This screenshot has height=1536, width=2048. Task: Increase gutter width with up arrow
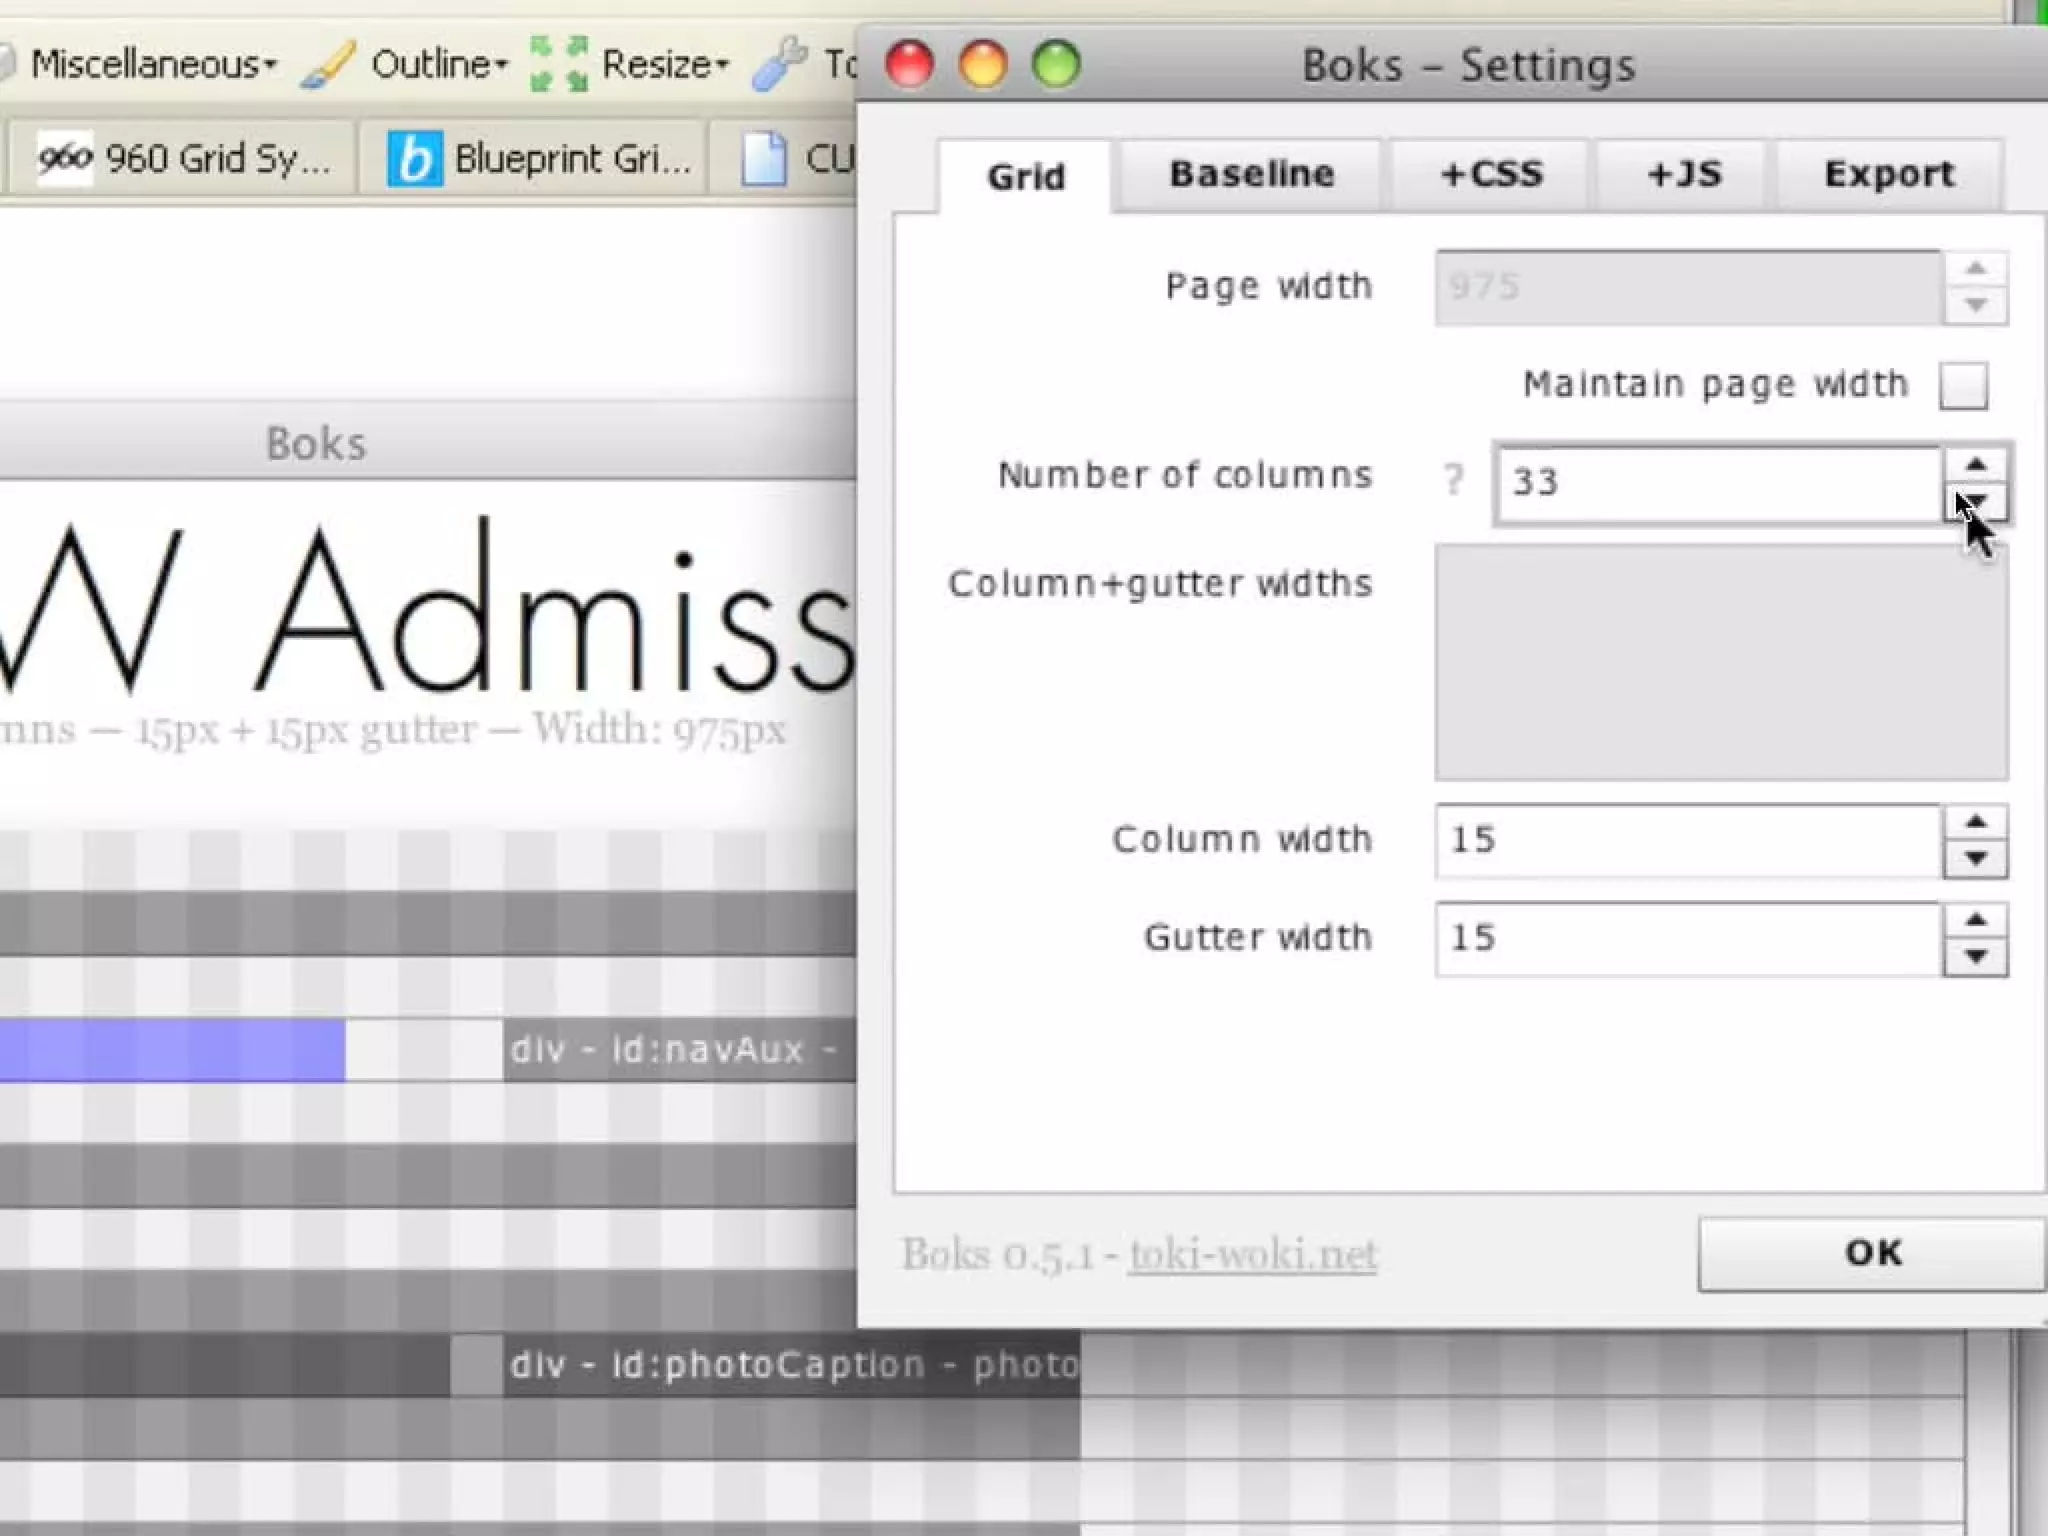coord(1975,920)
